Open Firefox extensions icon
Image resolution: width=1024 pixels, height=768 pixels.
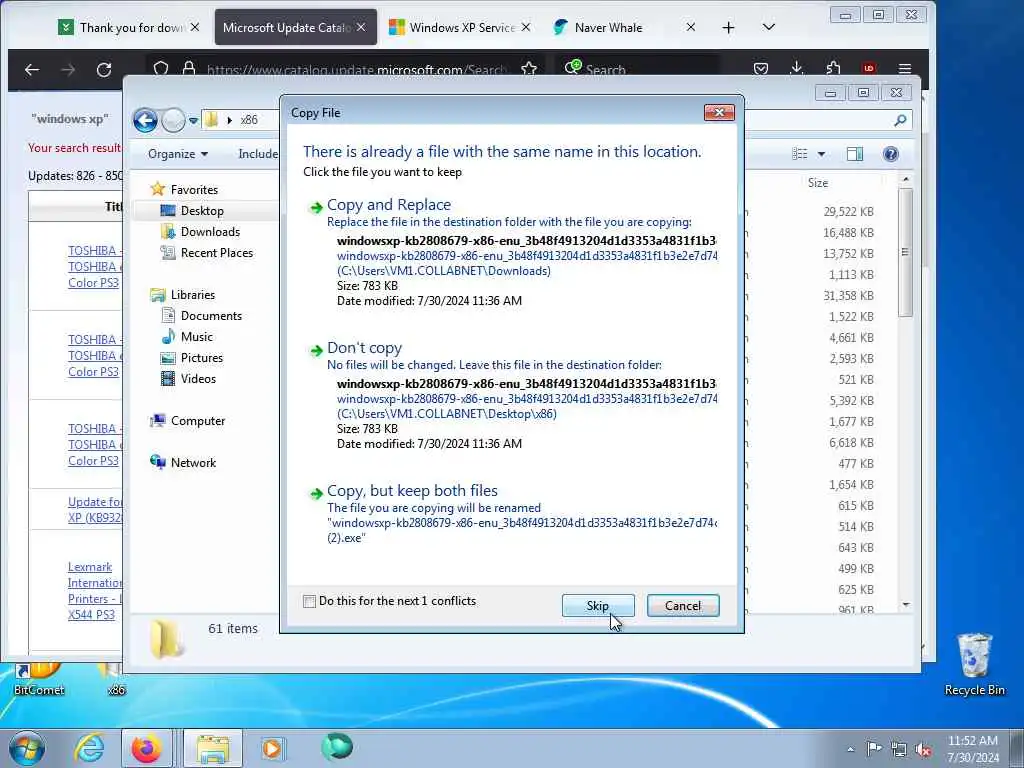tap(833, 69)
